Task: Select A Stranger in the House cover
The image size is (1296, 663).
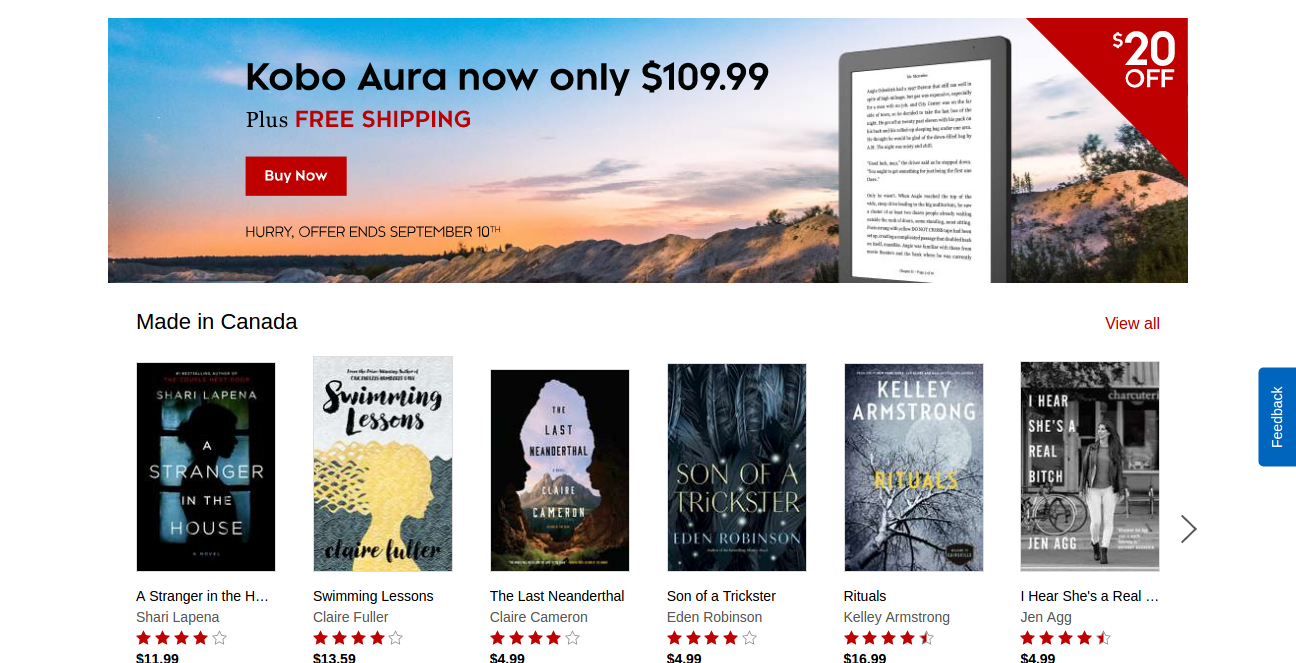Action: [206, 467]
